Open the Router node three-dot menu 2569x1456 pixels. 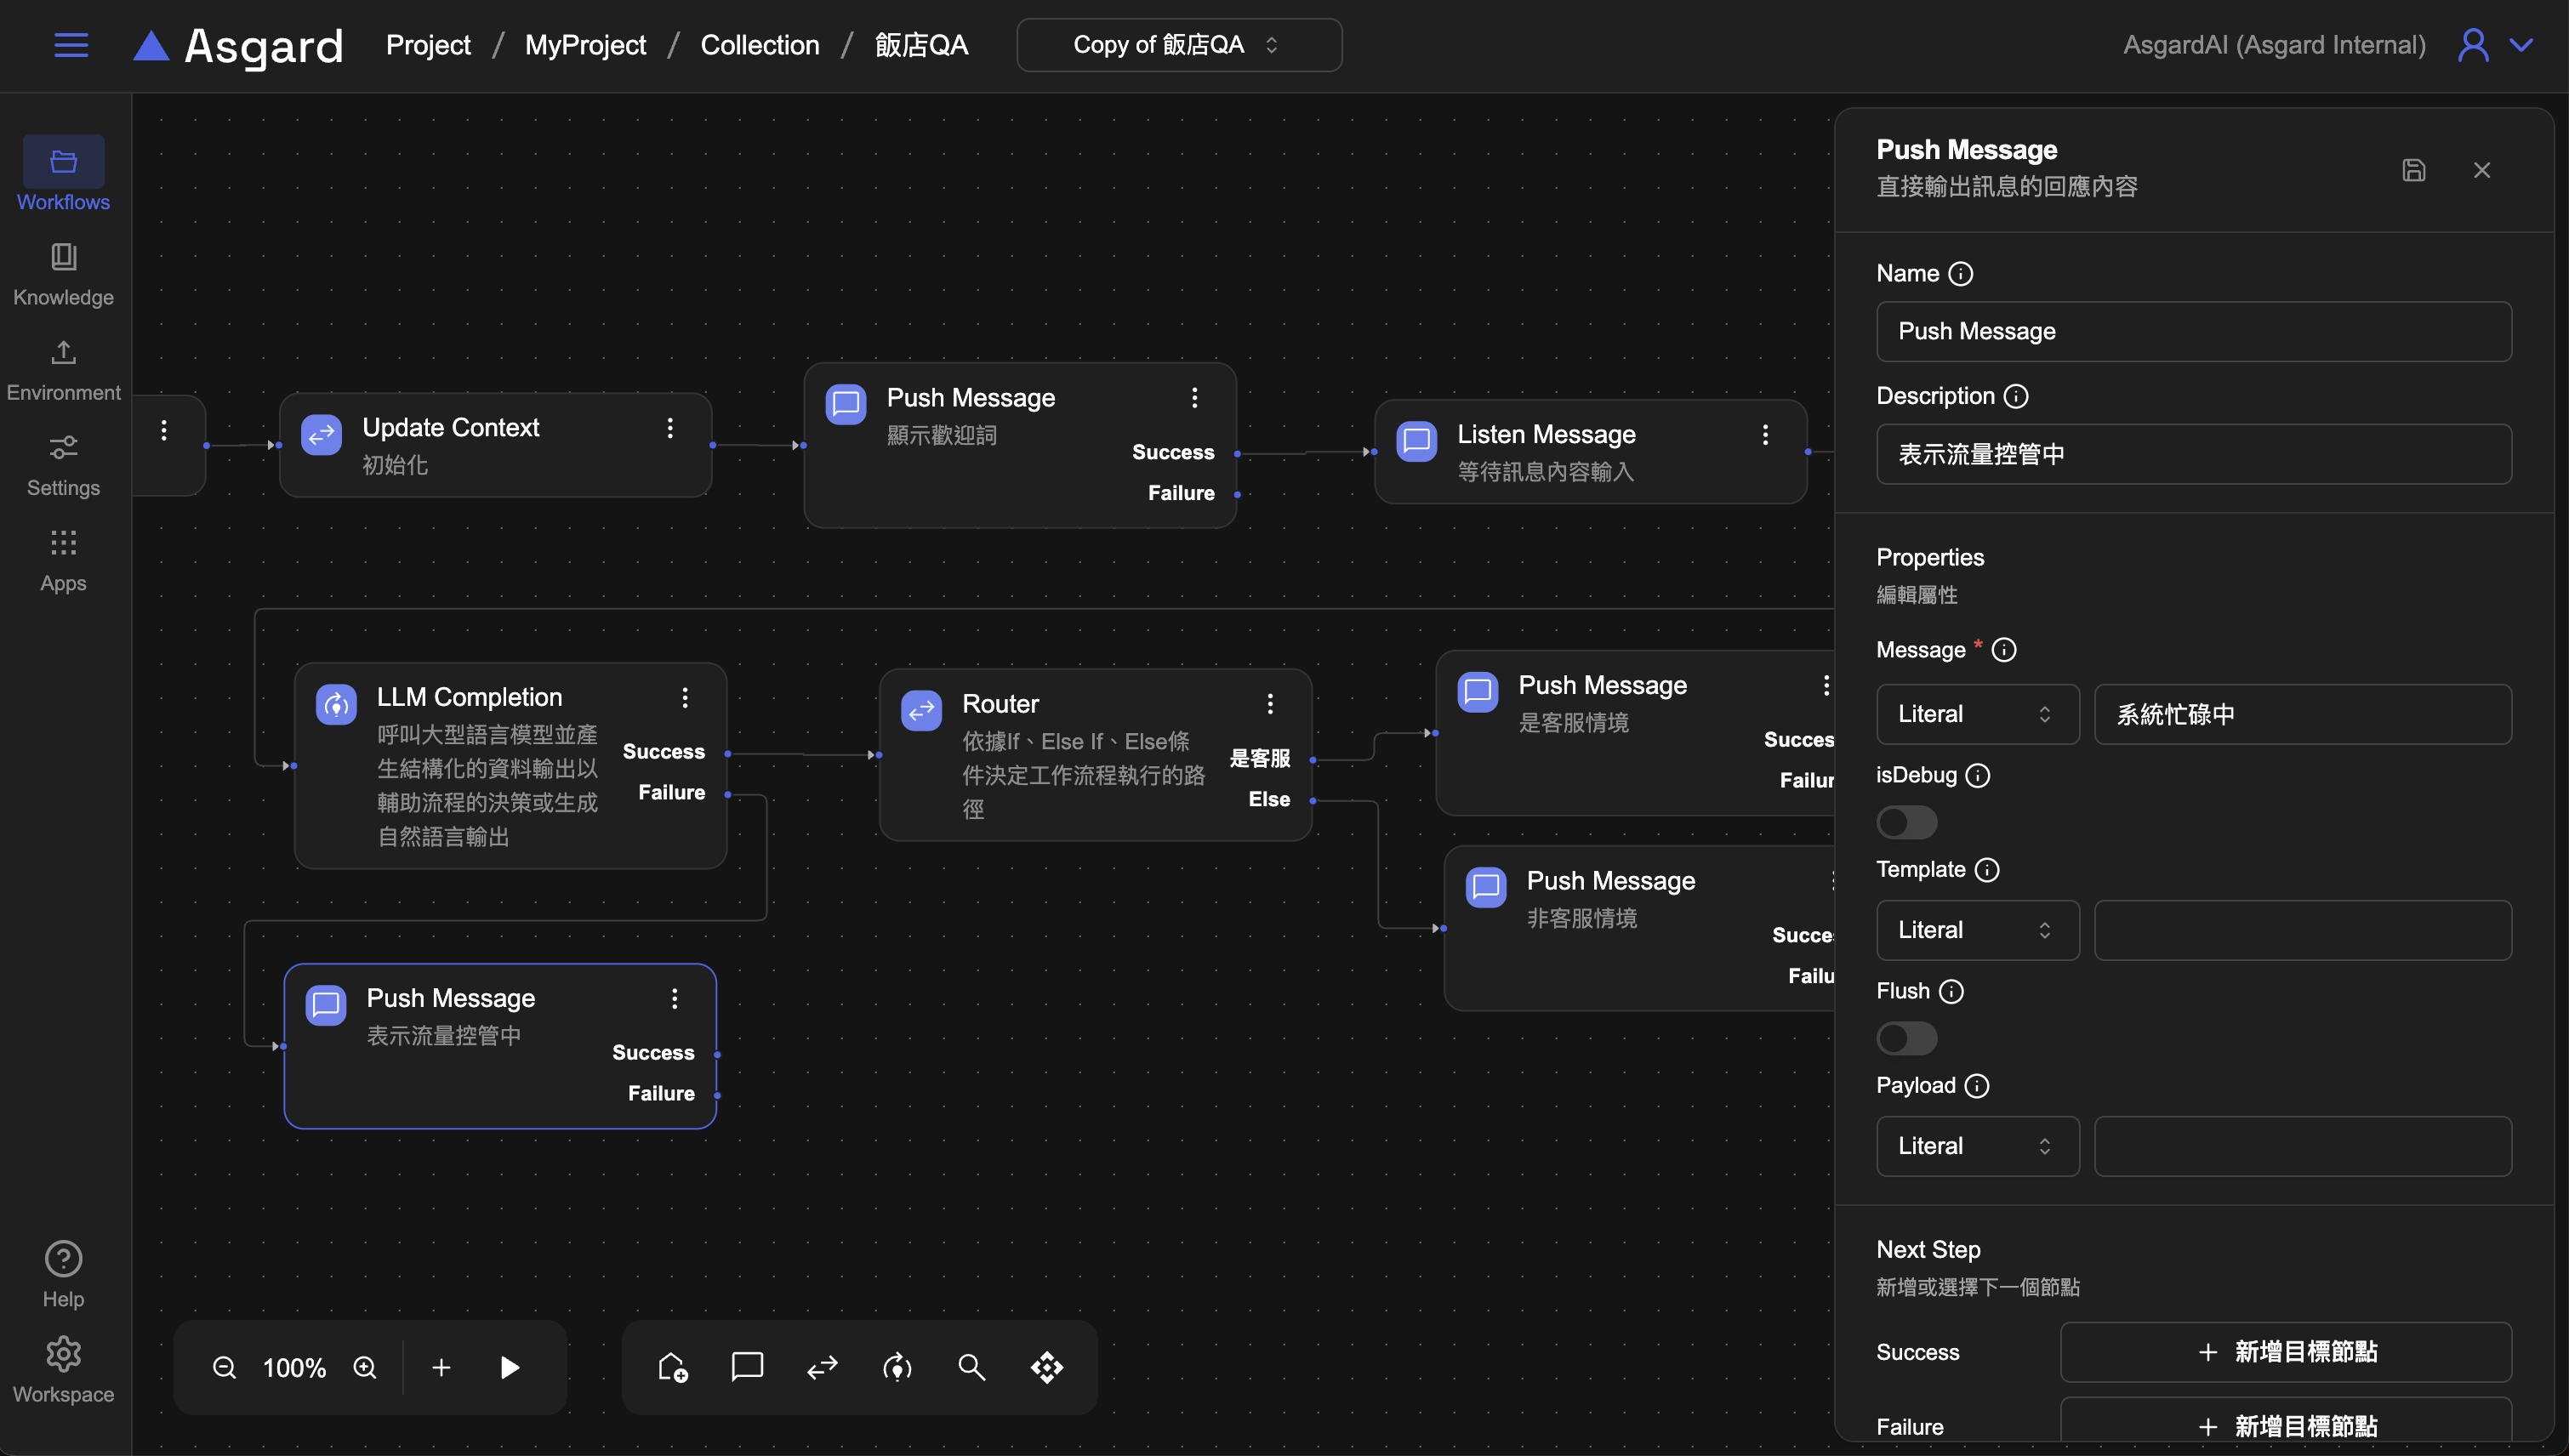1270,704
